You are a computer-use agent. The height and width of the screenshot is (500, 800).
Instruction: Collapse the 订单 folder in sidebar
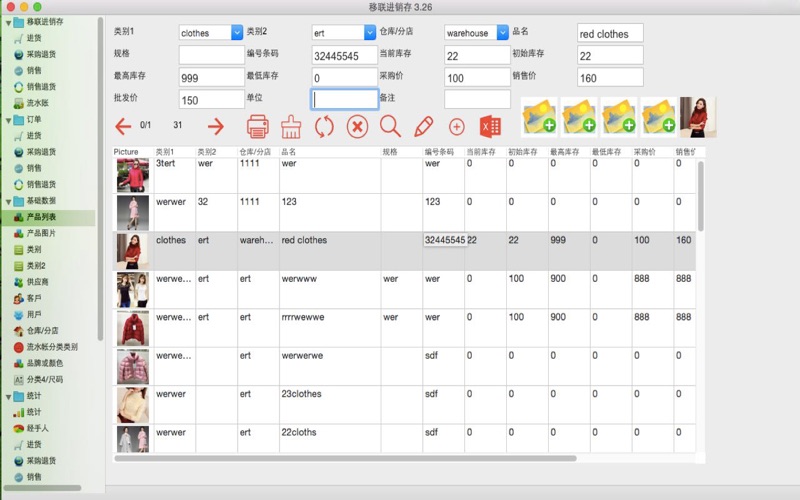point(8,120)
